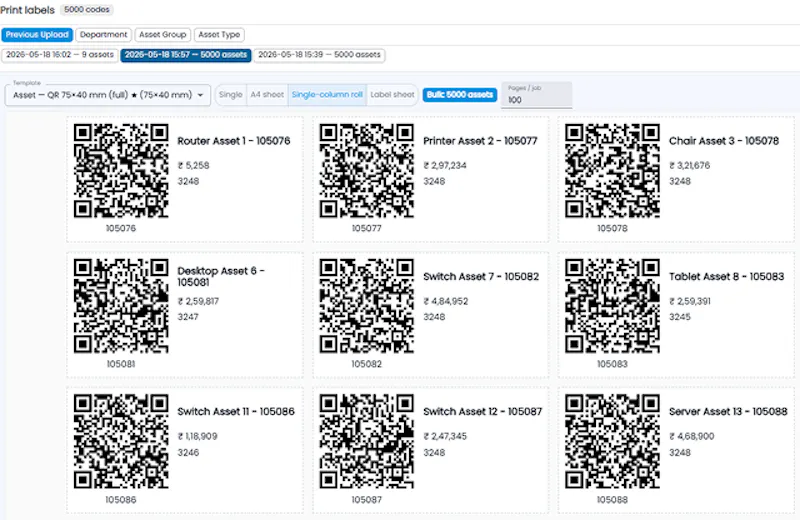800x520 pixels.
Task: Click the price ₹ 2,97,234 on Printer label
Action: coord(445,165)
